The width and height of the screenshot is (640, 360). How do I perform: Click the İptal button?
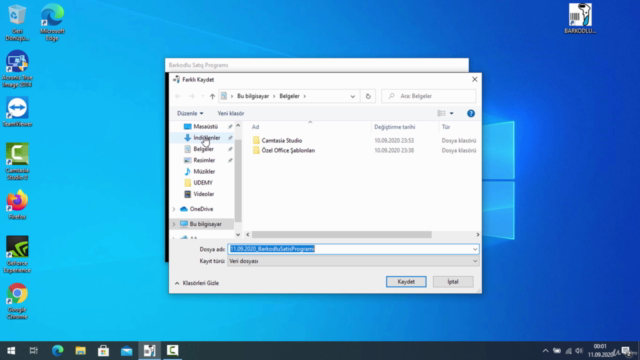(x=453, y=282)
